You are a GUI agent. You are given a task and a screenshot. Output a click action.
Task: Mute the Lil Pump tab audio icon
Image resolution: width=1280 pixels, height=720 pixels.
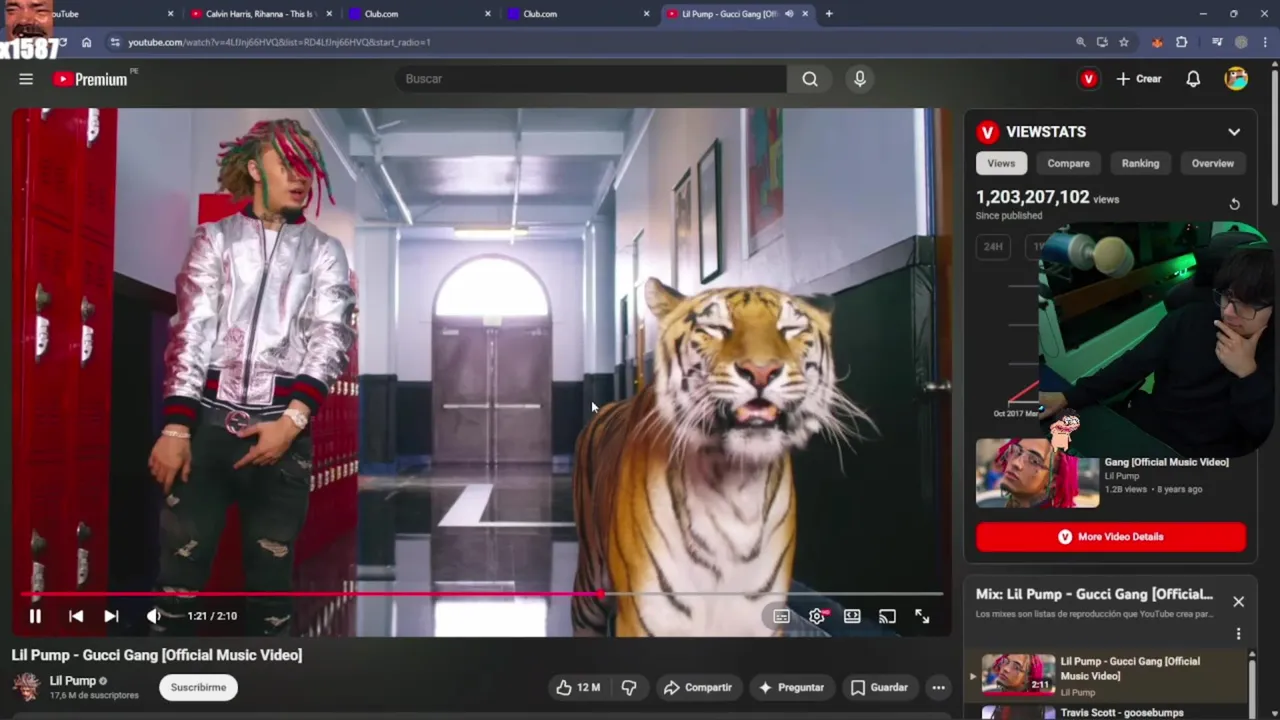pyautogui.click(x=789, y=14)
